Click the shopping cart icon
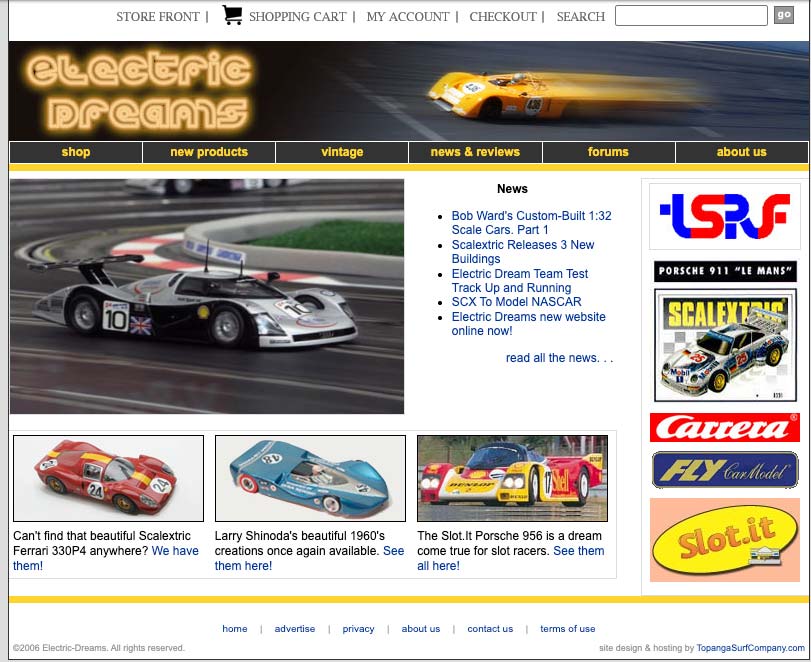This screenshot has width=811, height=662. point(232,15)
